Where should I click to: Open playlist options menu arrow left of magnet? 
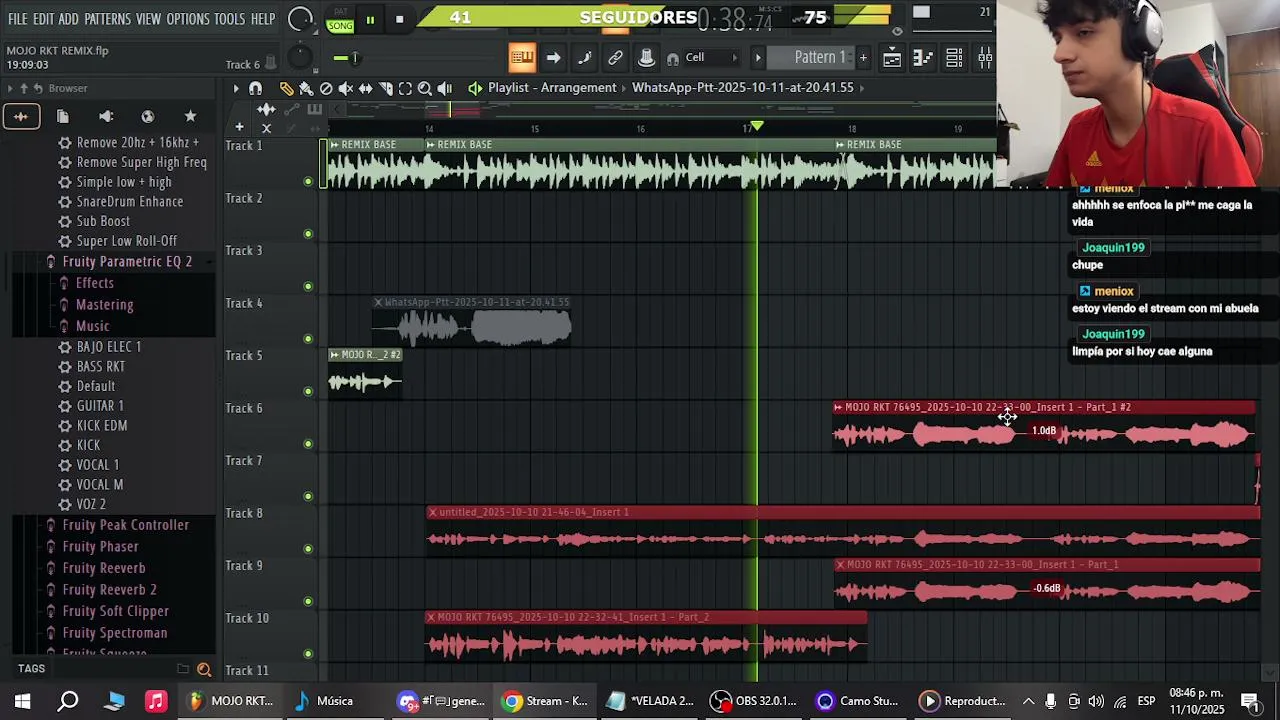coord(236,89)
